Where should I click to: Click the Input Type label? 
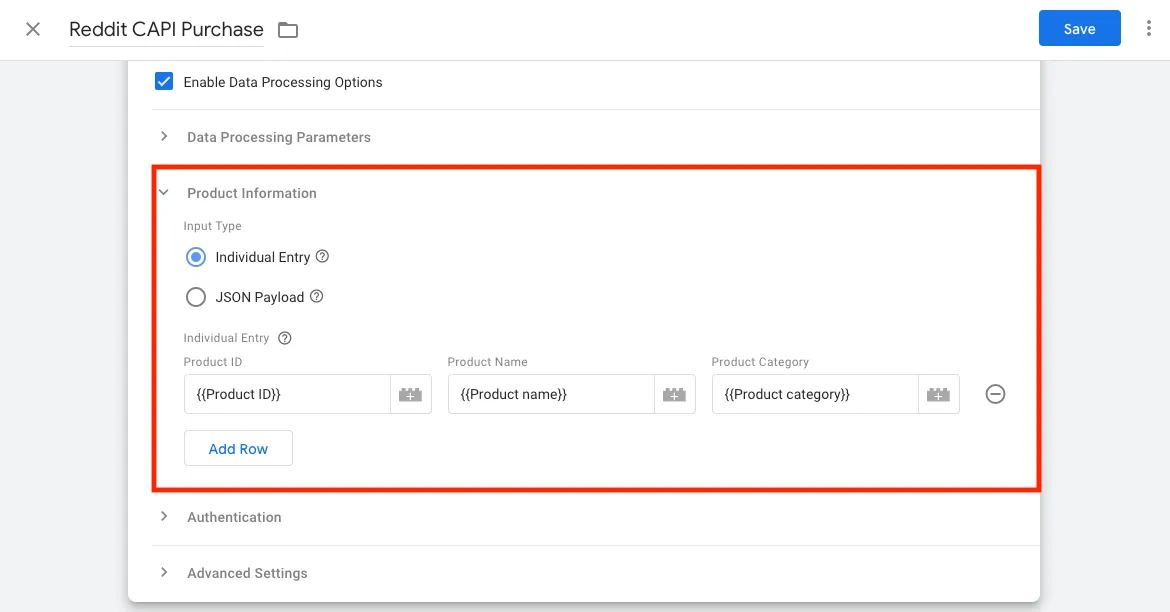tap(213, 226)
